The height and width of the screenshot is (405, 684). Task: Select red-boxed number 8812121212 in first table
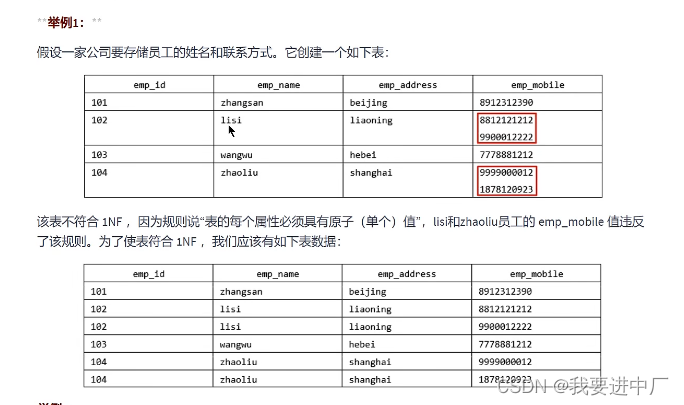(506, 120)
